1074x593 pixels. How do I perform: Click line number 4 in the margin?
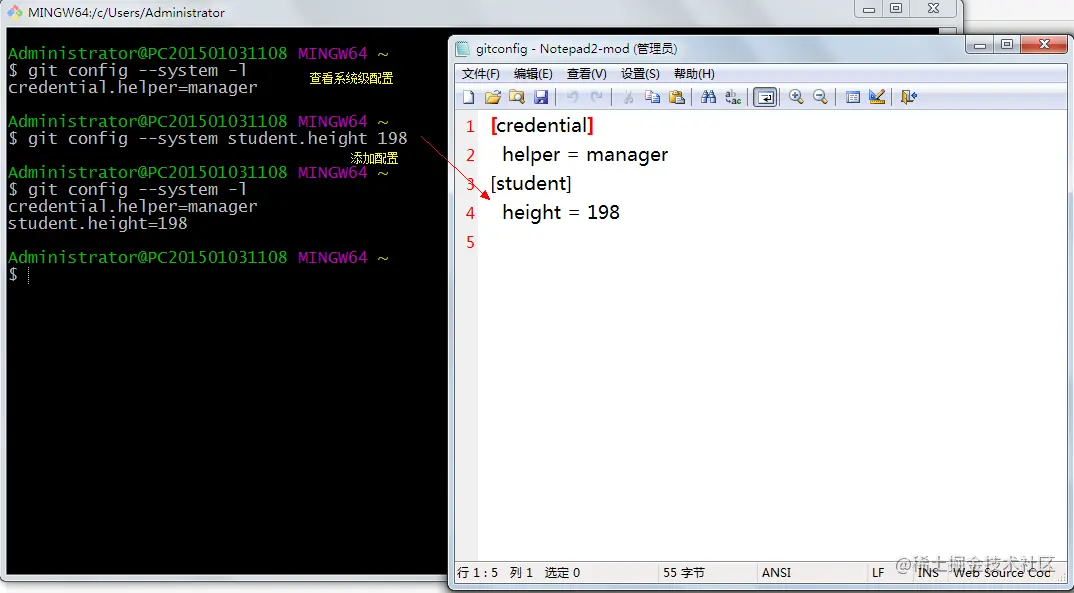click(x=470, y=213)
